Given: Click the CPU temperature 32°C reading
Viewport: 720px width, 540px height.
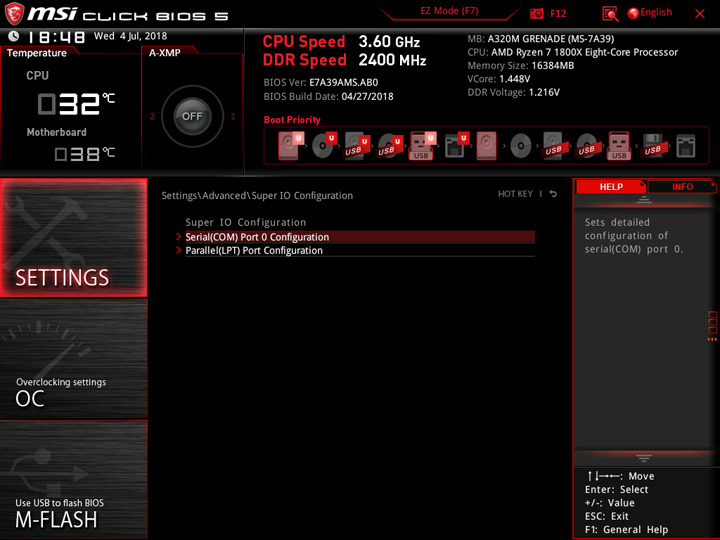Looking at the screenshot, I should click(76, 104).
